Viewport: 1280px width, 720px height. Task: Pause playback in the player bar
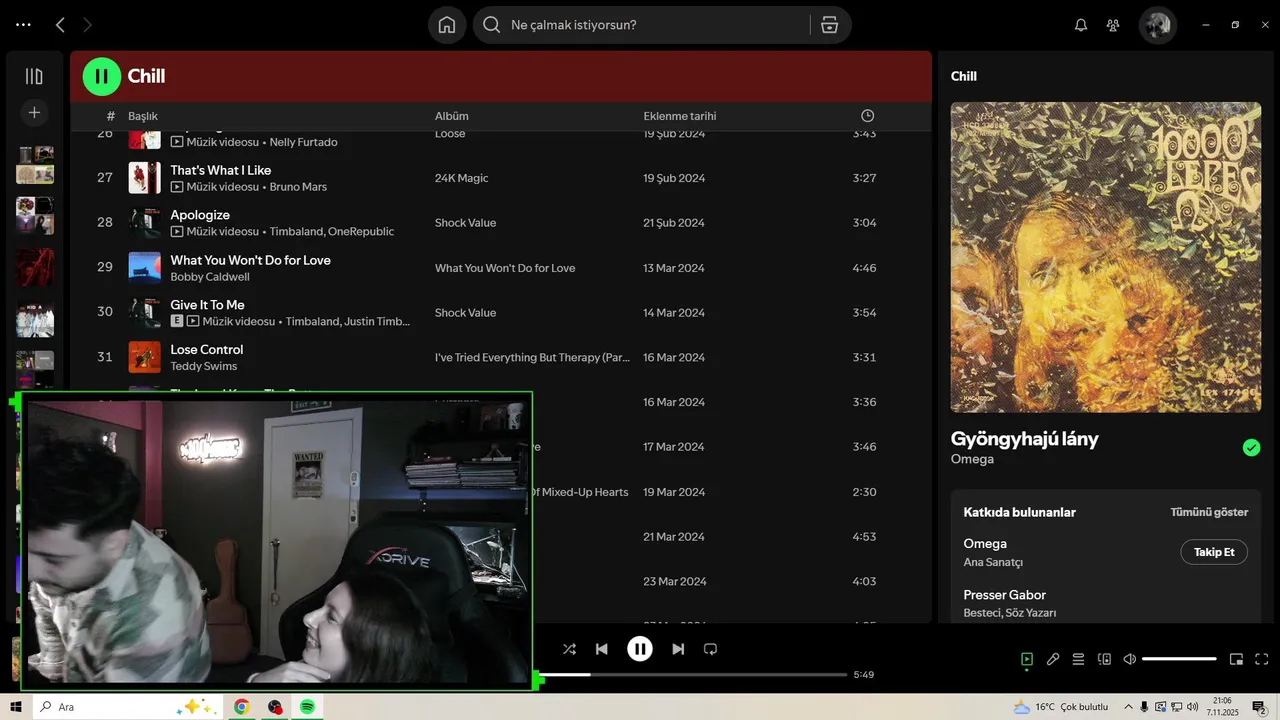point(640,649)
